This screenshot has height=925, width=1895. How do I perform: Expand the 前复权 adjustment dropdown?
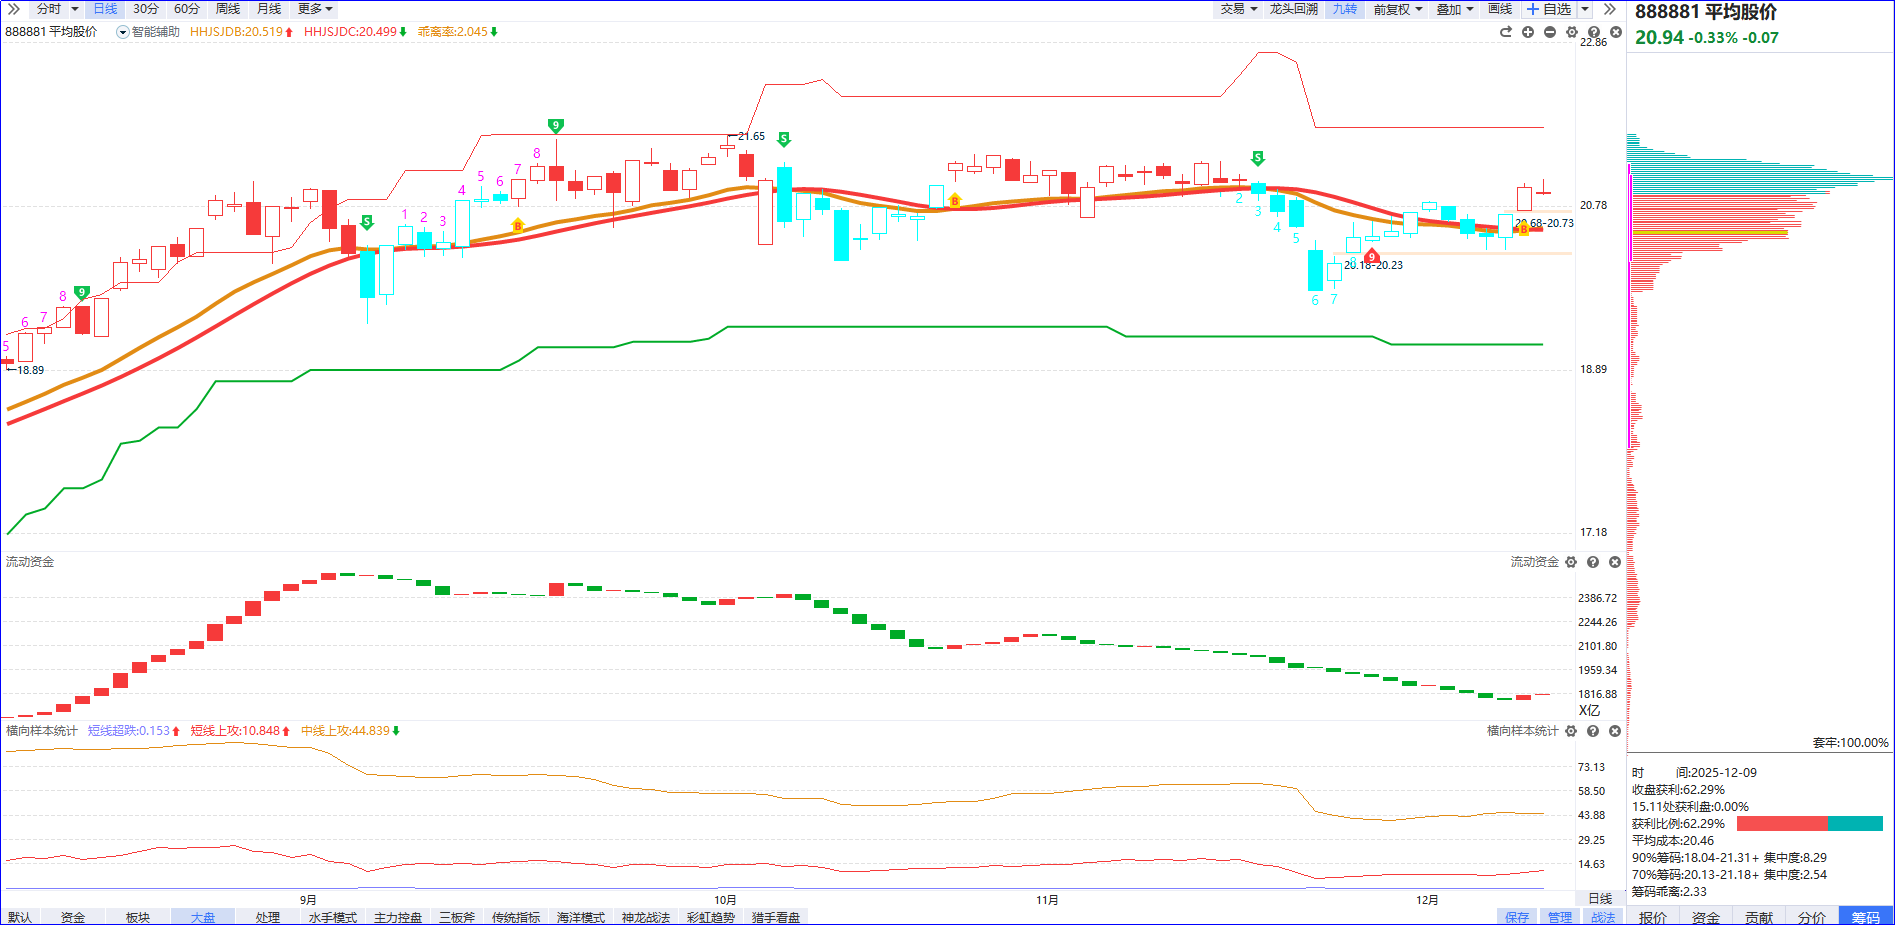coord(1397,9)
